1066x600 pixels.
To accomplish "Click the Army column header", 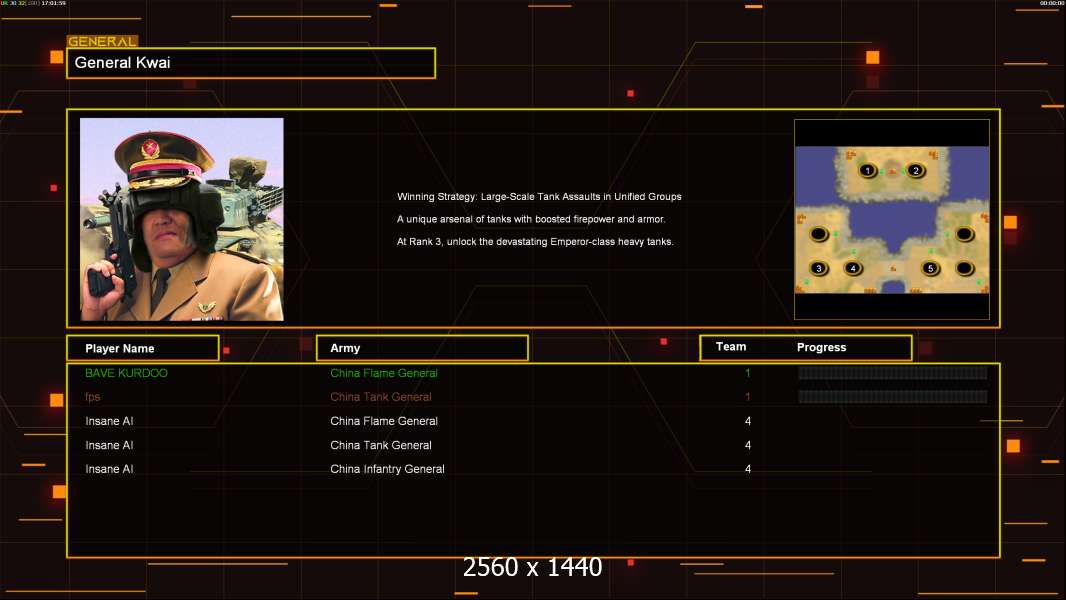I will (x=422, y=348).
